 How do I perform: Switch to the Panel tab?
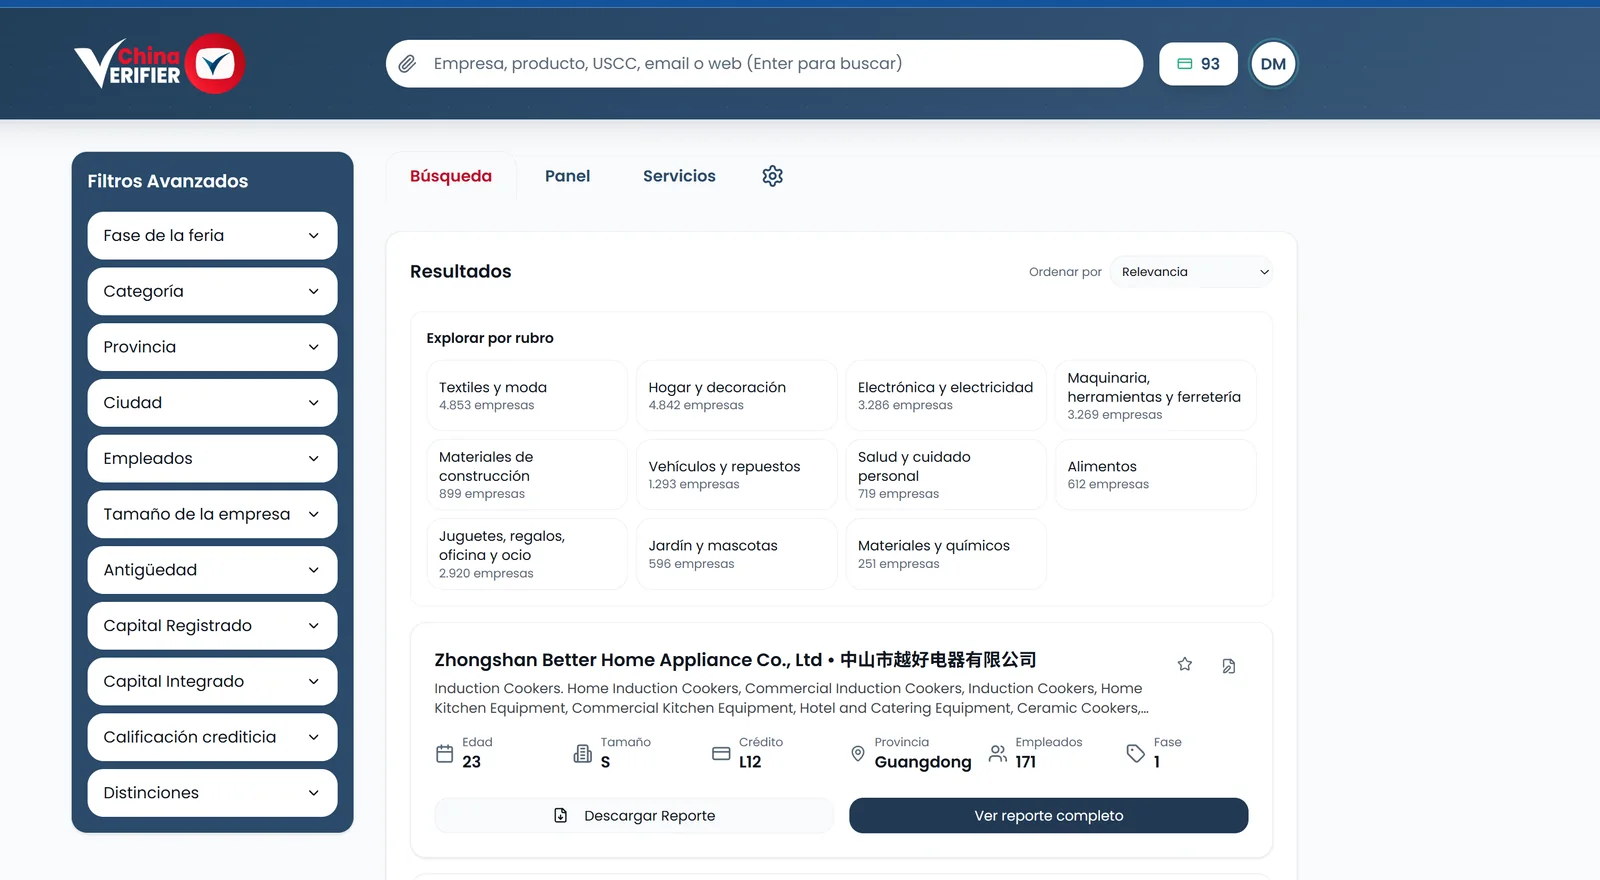click(x=567, y=176)
